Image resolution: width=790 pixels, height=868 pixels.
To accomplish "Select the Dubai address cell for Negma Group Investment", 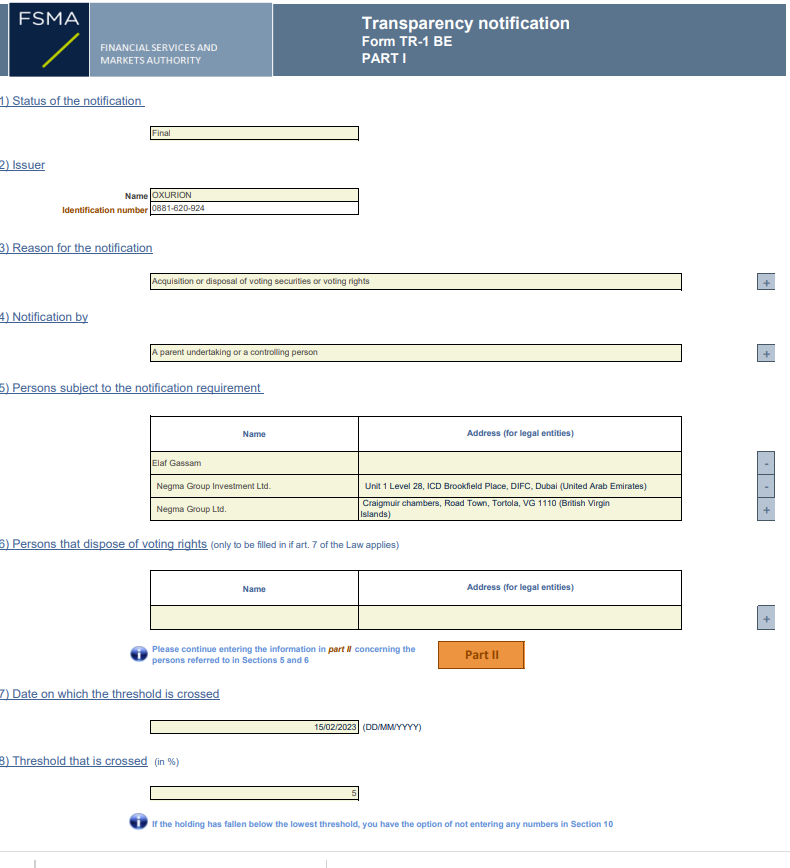I will [519, 486].
